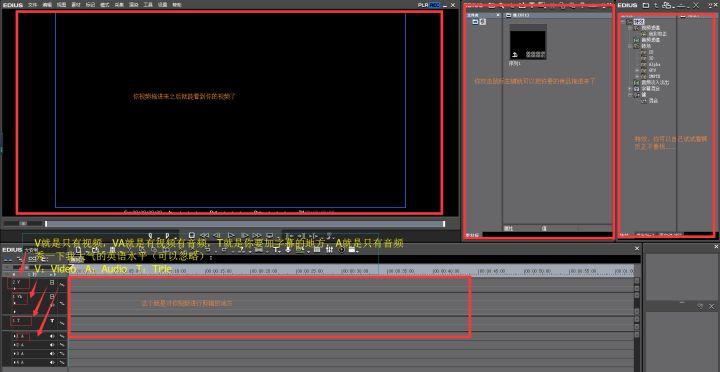Click the Rewind button in player controls

[205, 235]
